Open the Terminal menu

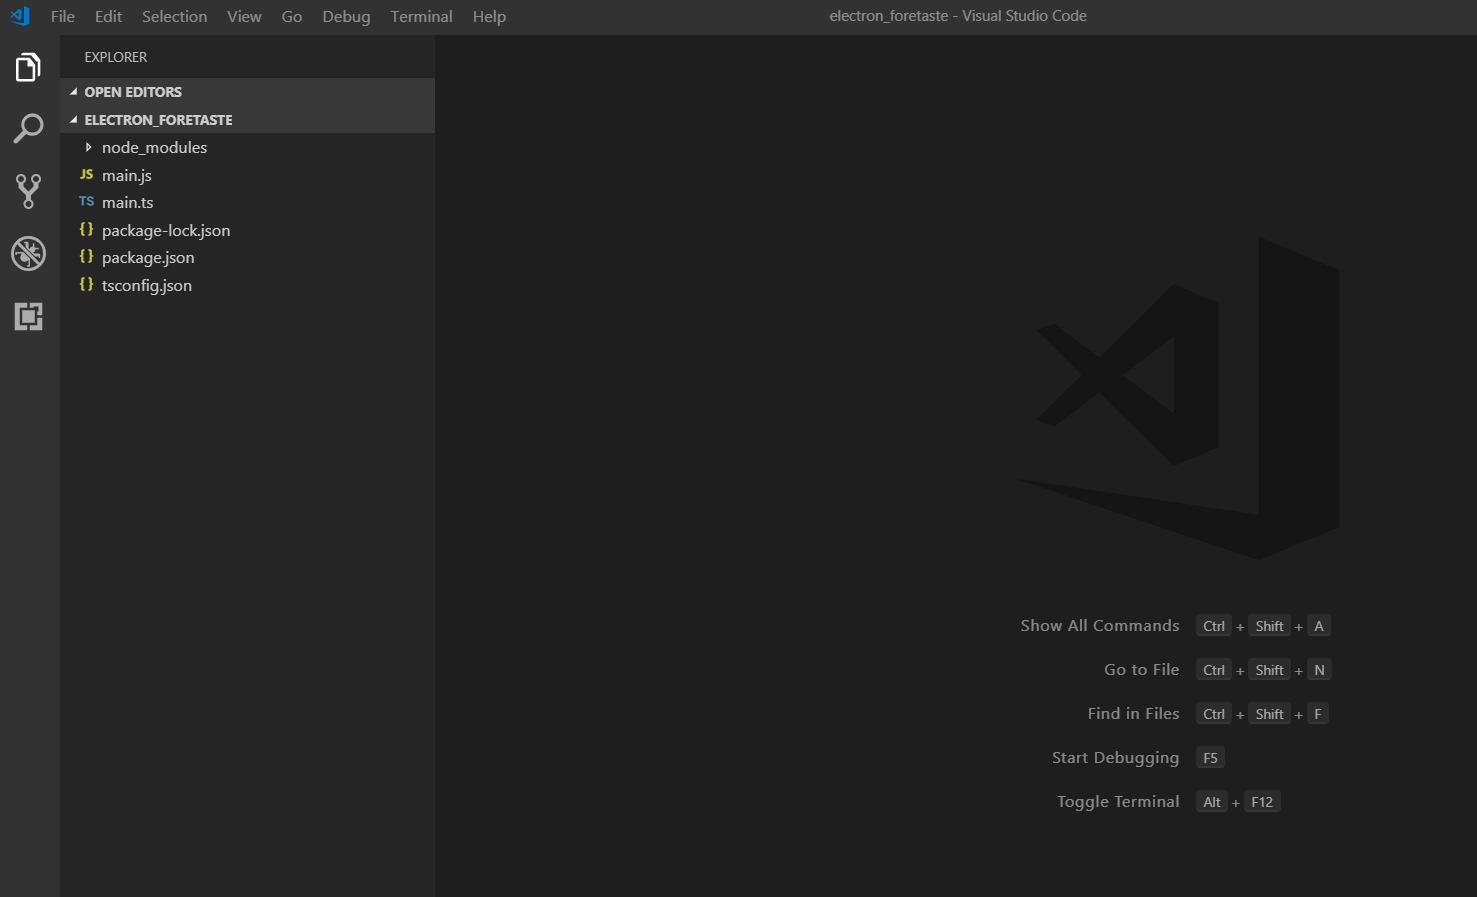(421, 16)
